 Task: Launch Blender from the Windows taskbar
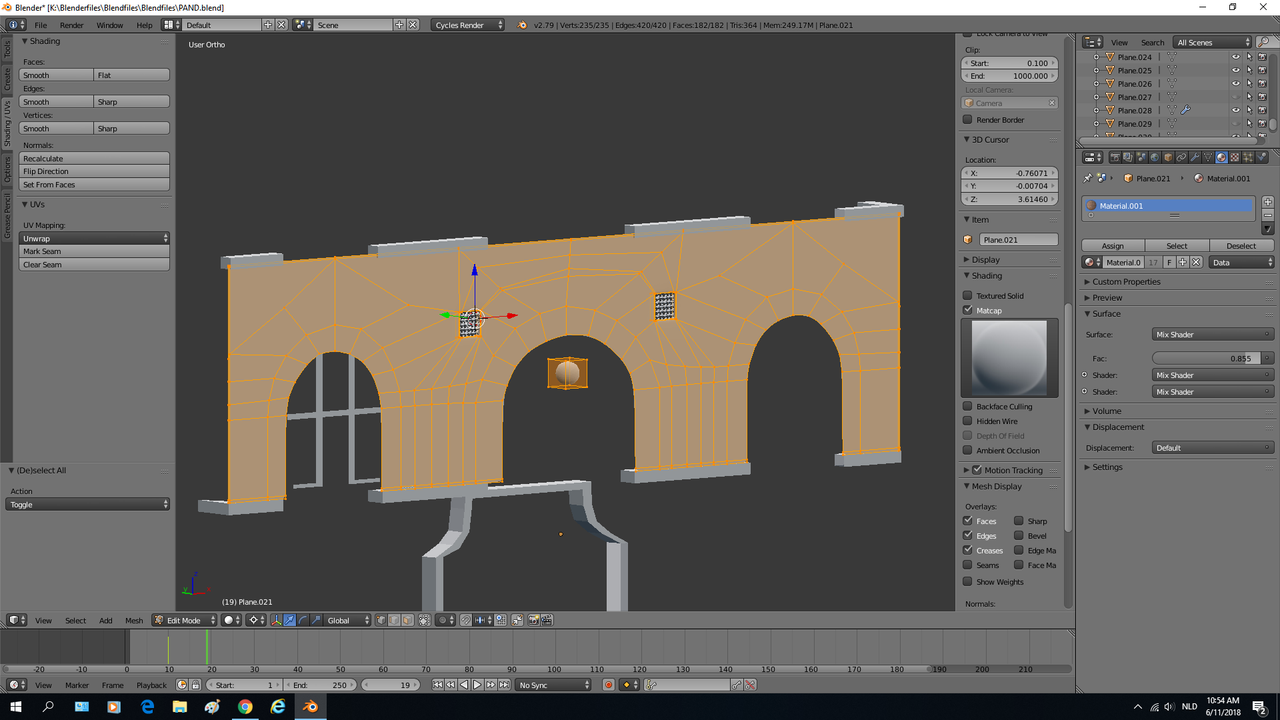[x=311, y=707]
